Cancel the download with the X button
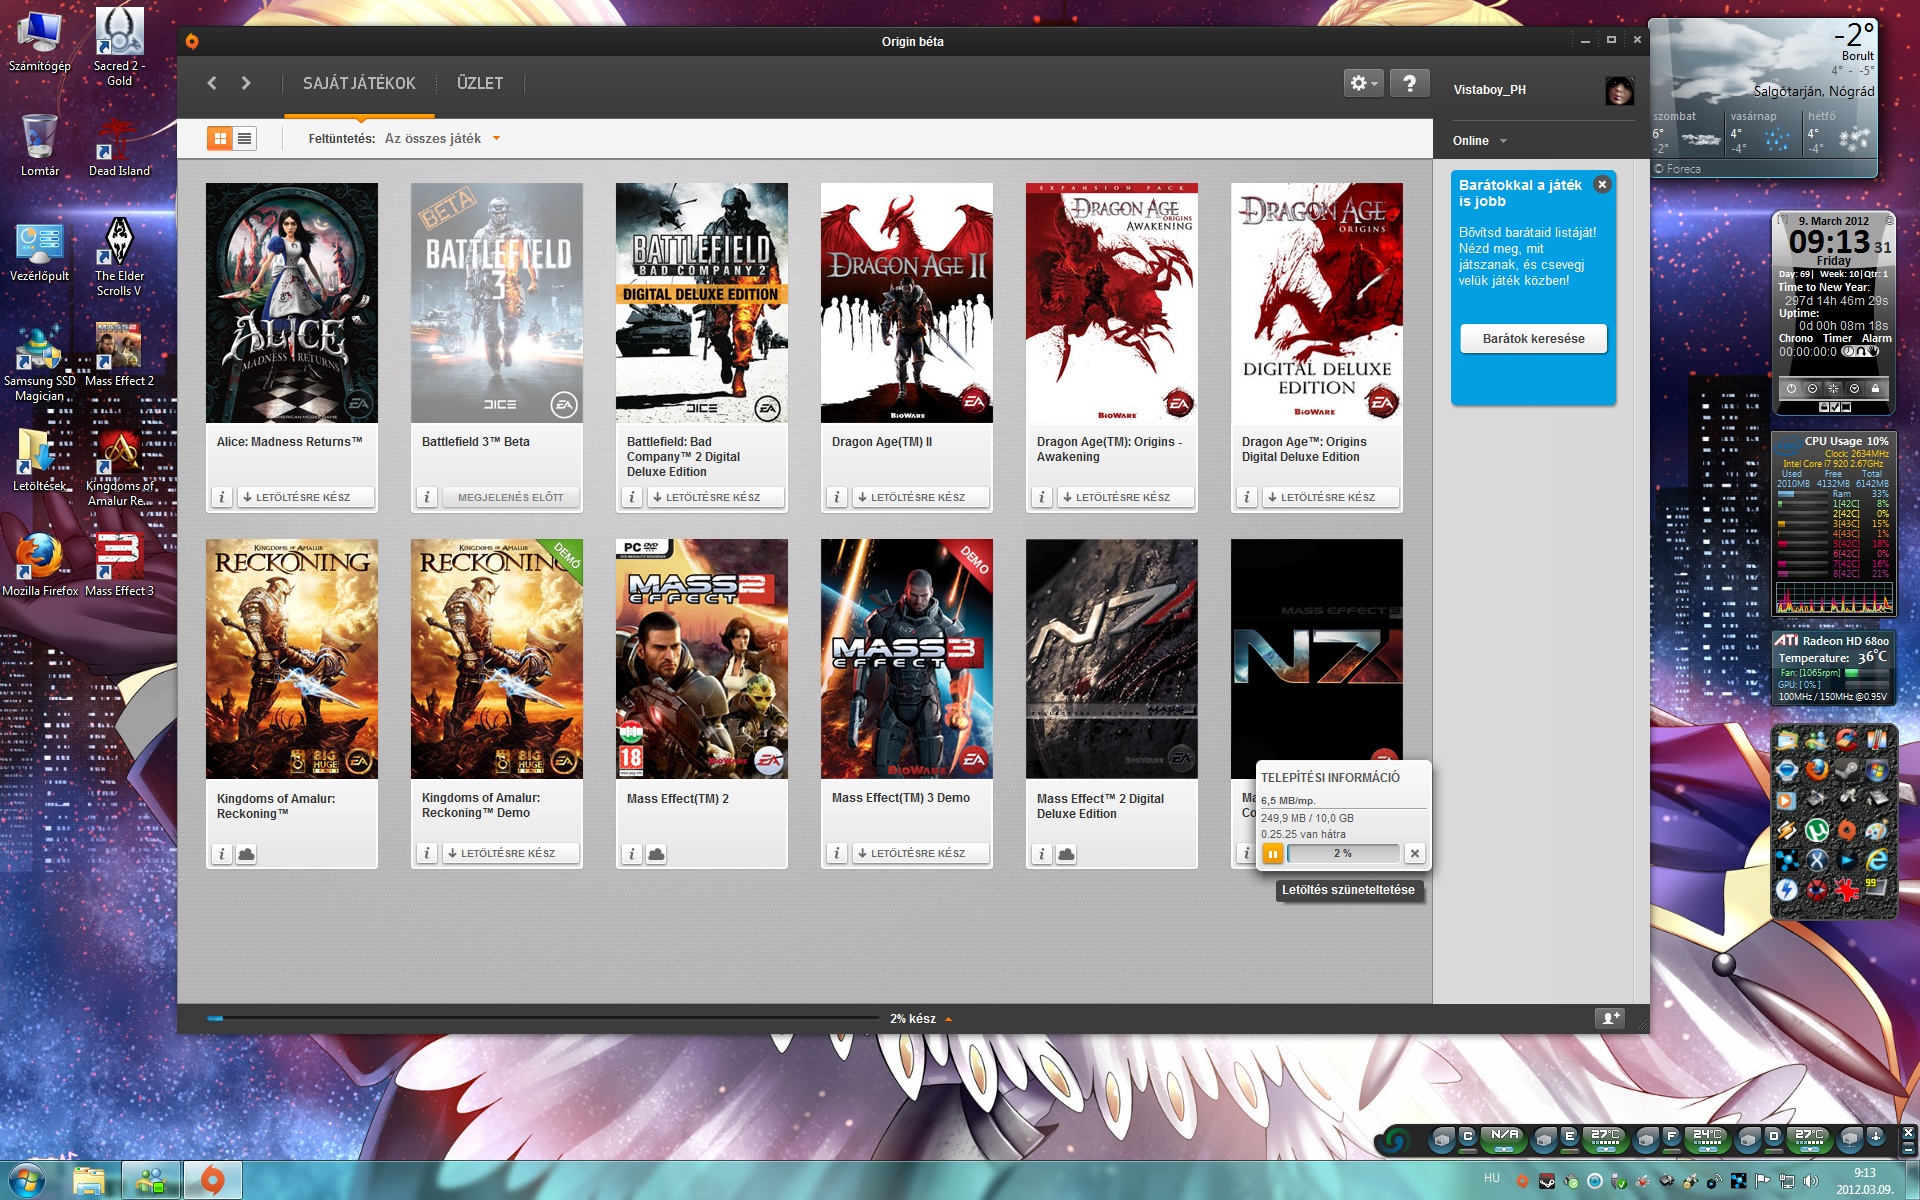Image resolution: width=1920 pixels, height=1200 pixels. pyautogui.click(x=1414, y=853)
